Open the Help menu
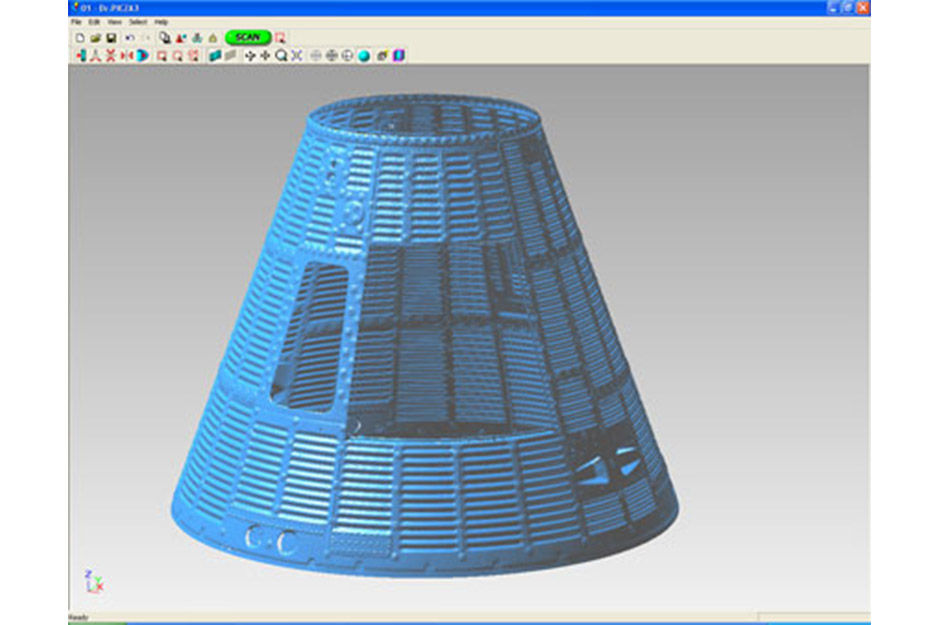This screenshot has height=625, width=938. pos(161,22)
